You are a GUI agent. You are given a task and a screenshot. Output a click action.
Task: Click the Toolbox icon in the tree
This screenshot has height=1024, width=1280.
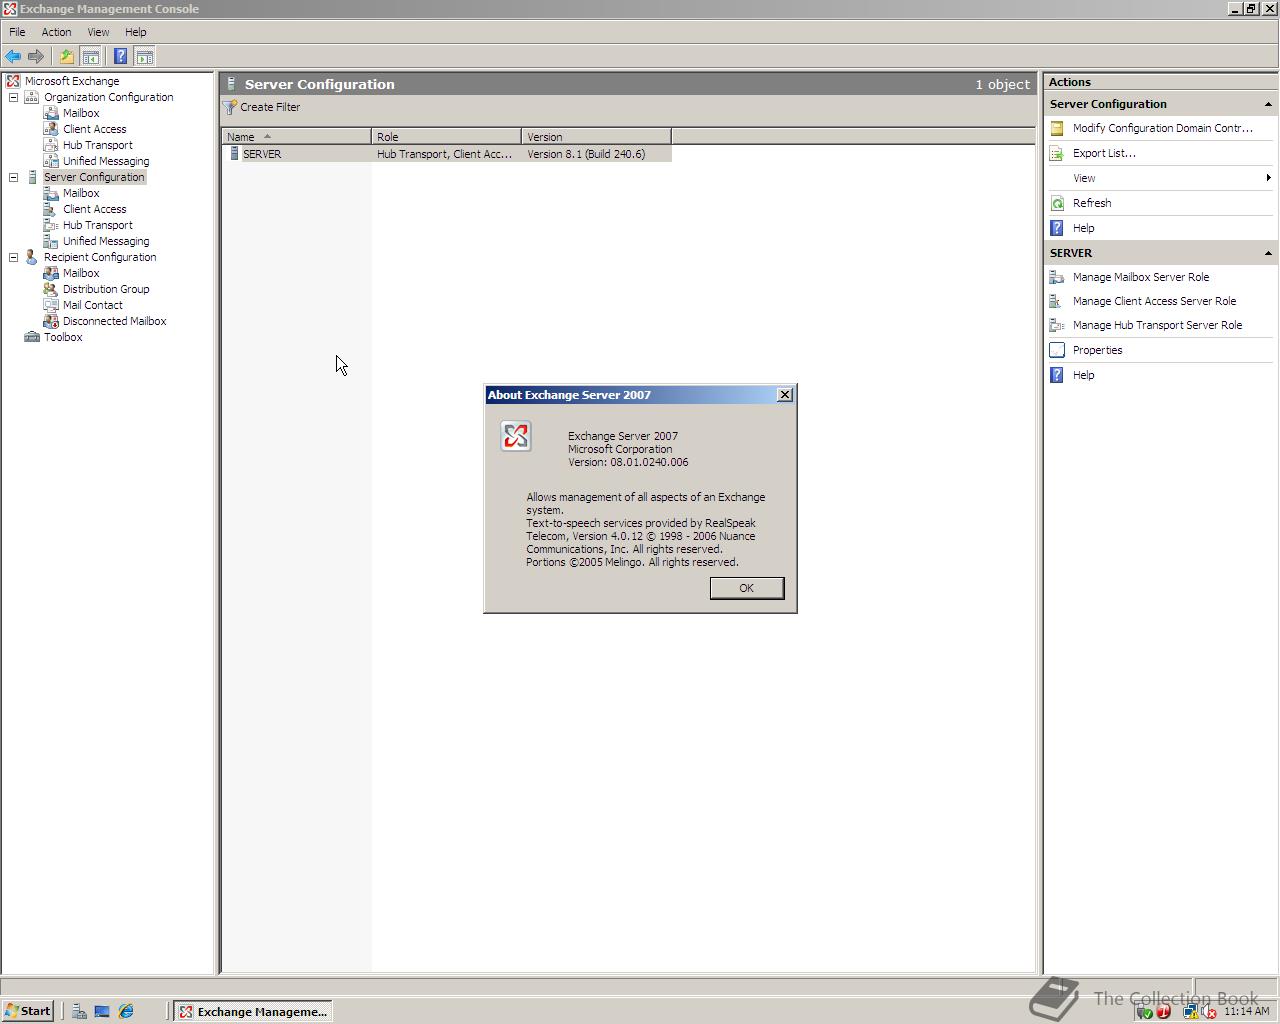point(32,337)
